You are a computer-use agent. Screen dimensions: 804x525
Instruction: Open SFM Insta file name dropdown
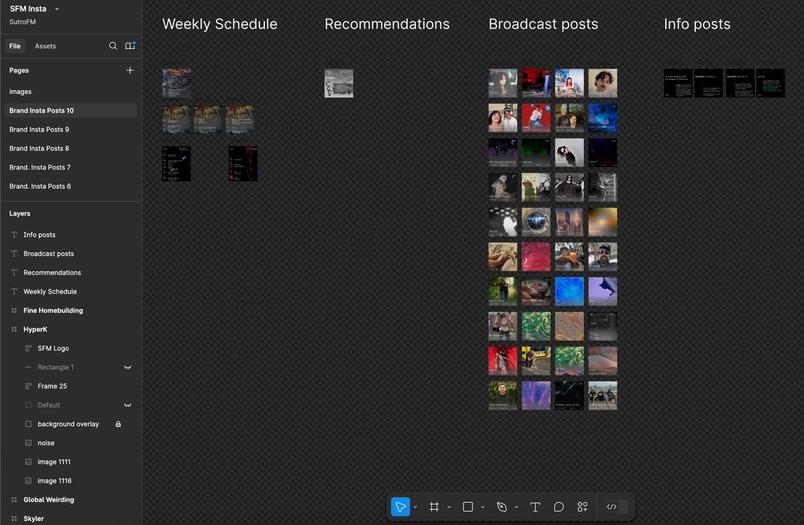pyautogui.click(x=57, y=9)
